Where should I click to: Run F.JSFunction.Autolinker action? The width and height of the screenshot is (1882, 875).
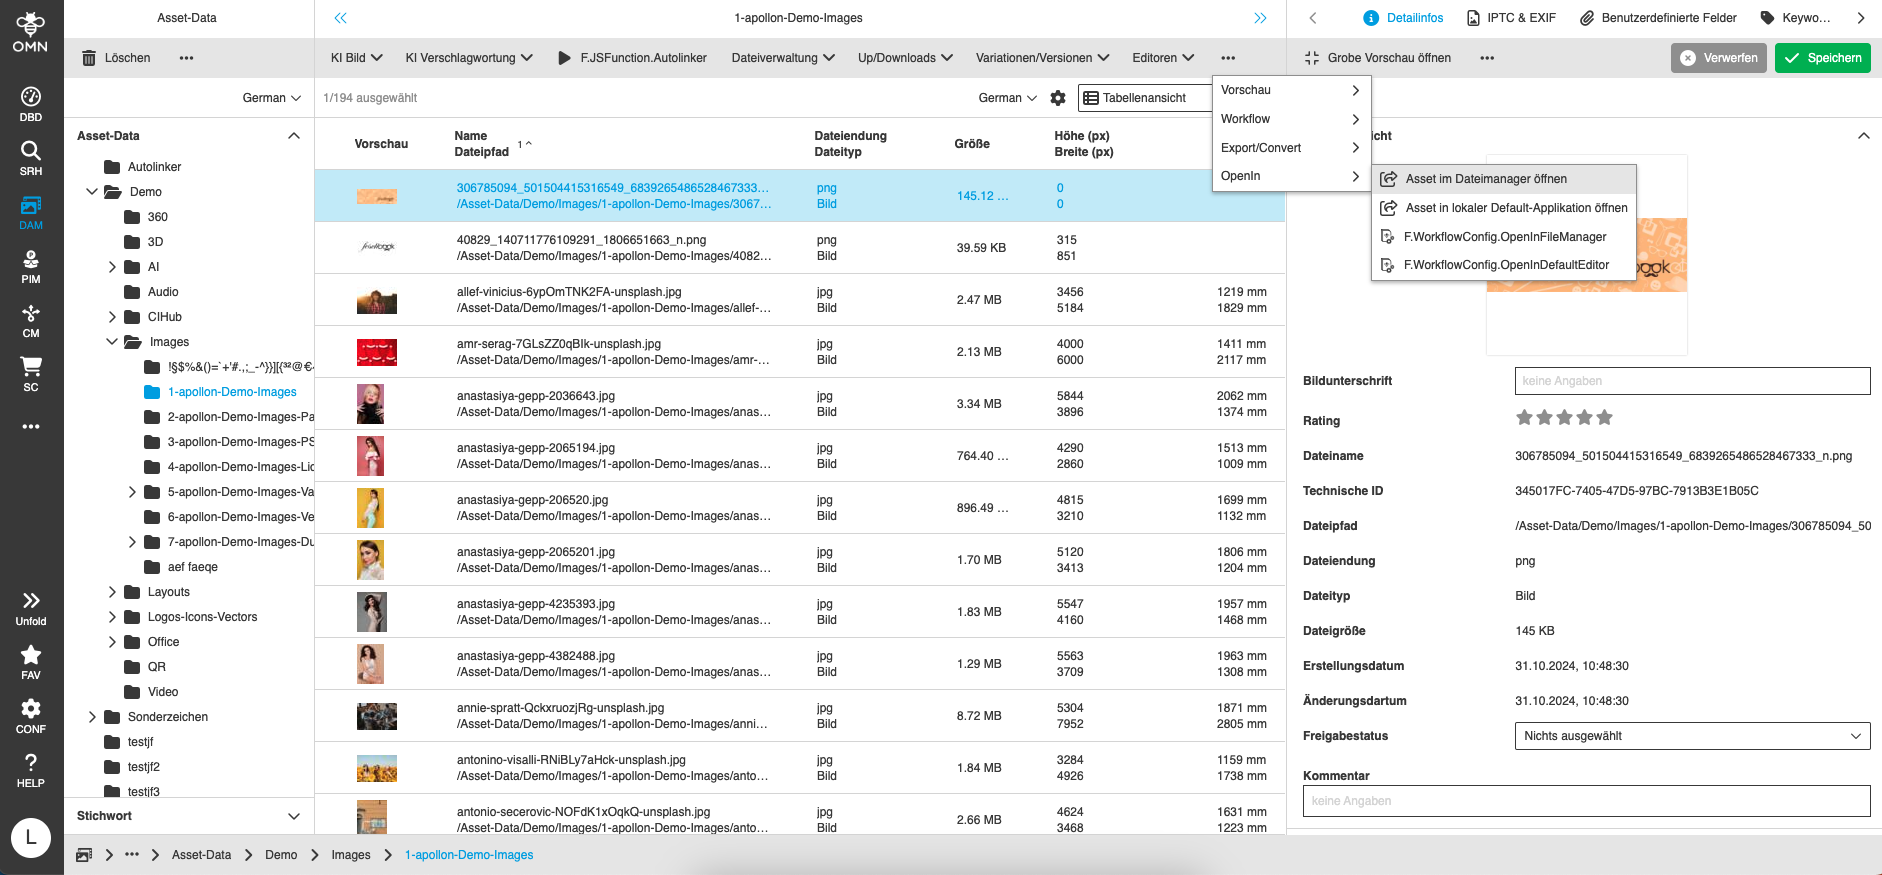632,58
